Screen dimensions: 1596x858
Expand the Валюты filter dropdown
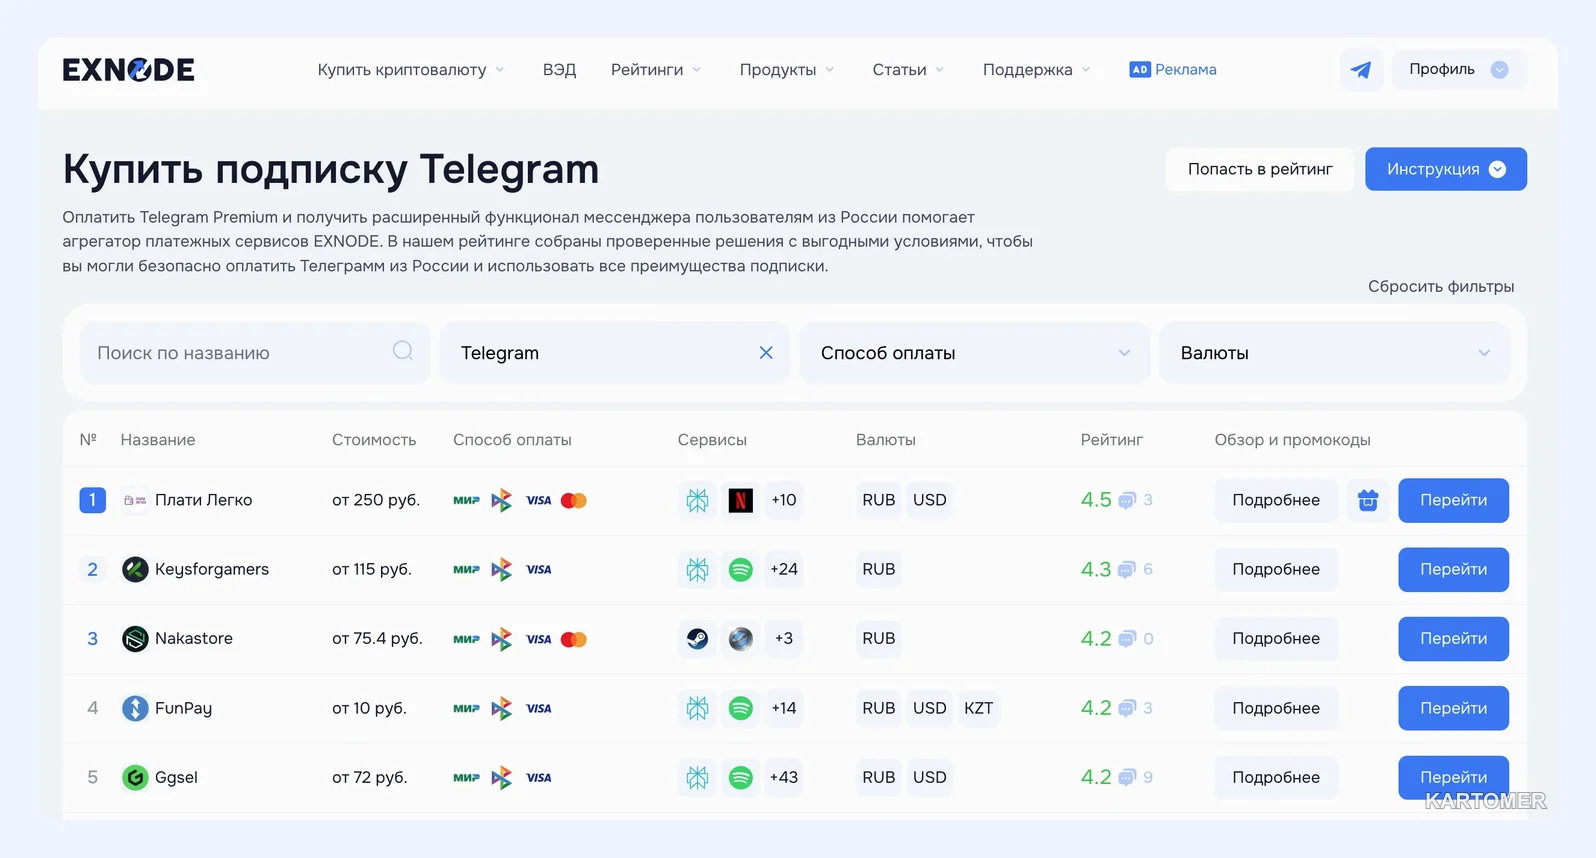(x=1334, y=353)
